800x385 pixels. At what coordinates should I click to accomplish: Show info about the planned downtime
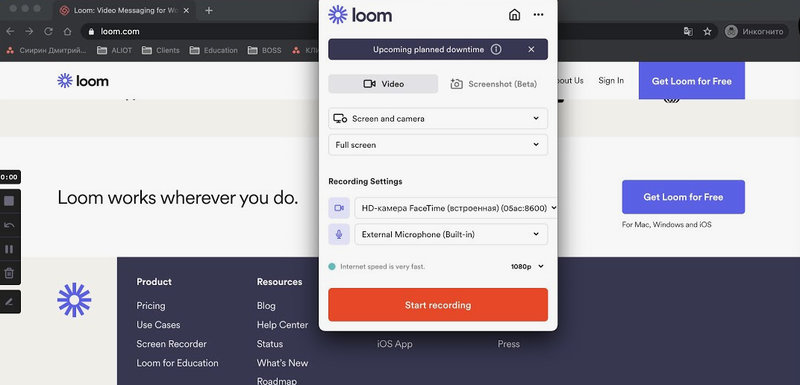(x=496, y=49)
